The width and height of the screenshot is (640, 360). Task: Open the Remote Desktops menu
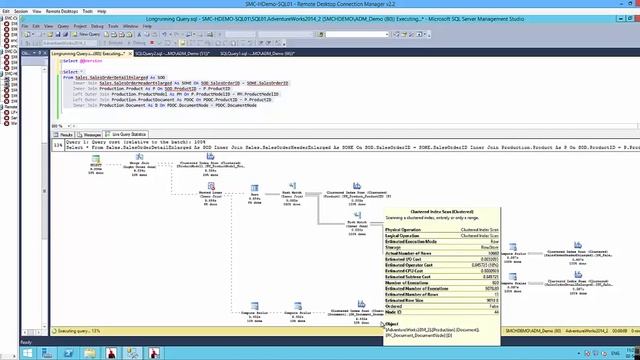click(x=62, y=11)
